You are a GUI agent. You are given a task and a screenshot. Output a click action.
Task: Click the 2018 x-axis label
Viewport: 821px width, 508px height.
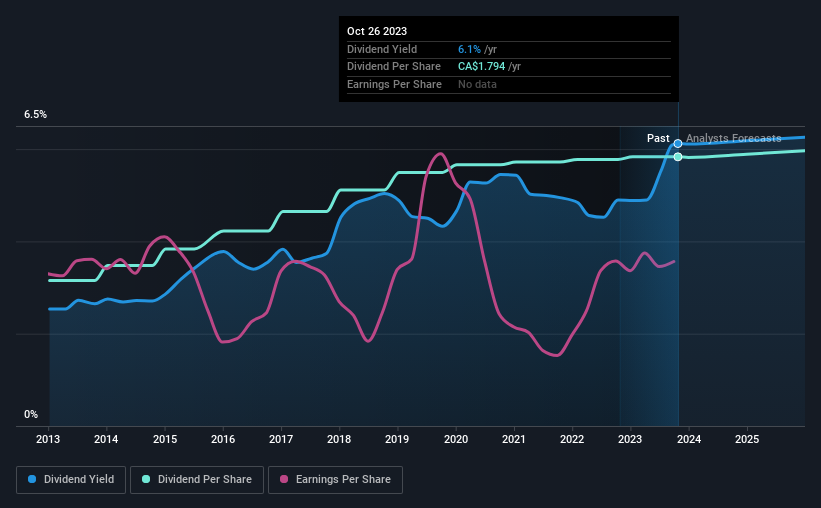coord(339,439)
